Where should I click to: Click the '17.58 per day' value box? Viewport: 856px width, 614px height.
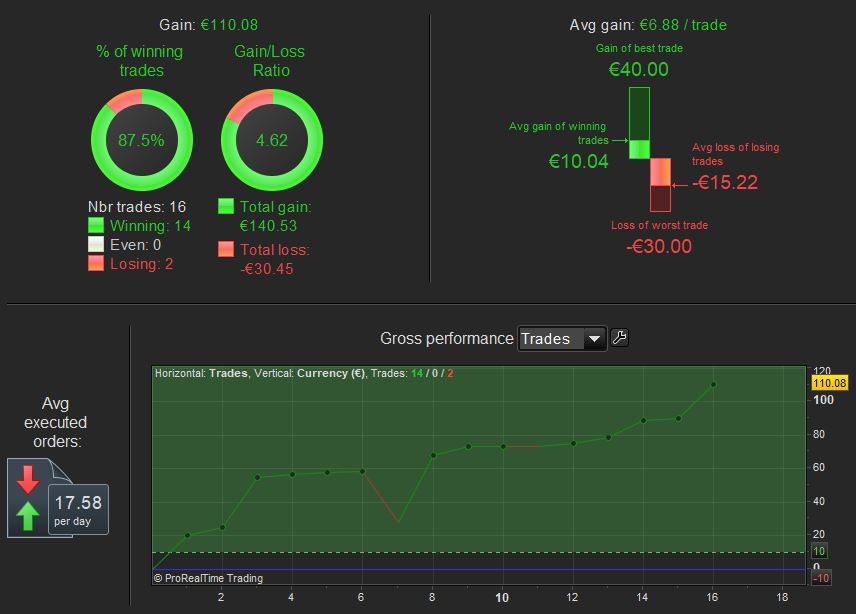tap(78, 509)
